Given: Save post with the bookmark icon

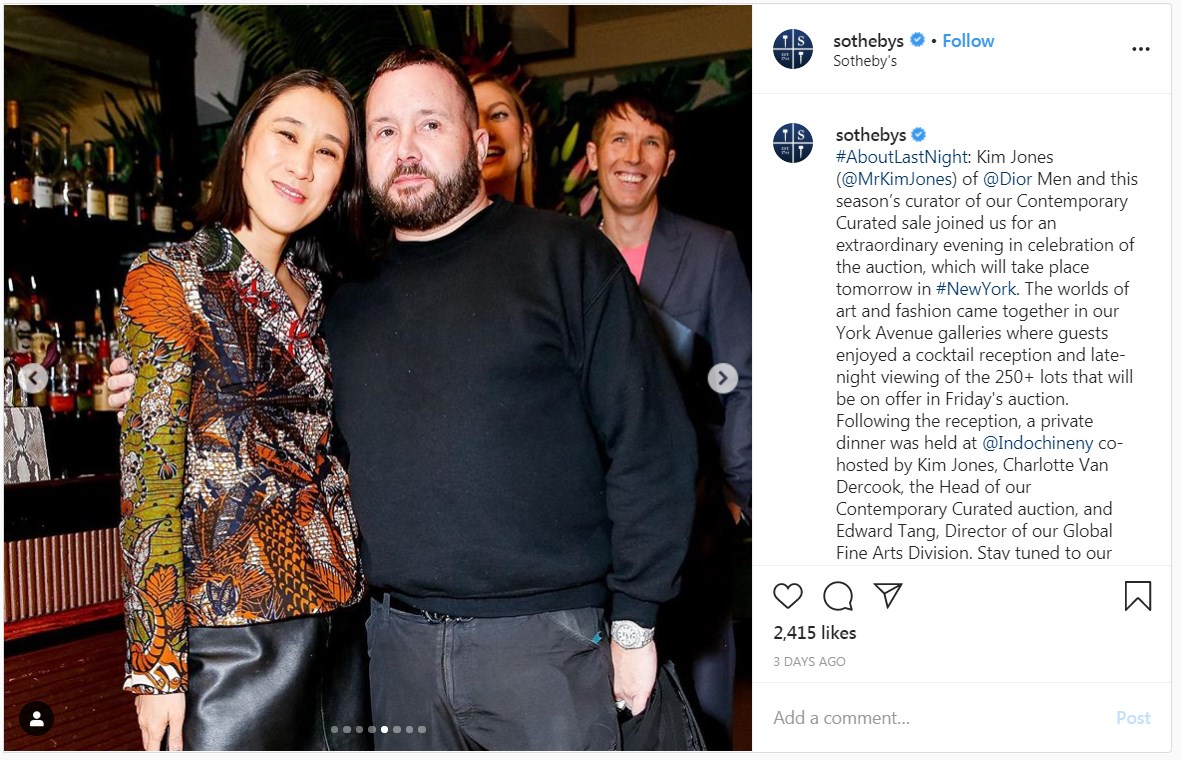Looking at the screenshot, I should 1138,596.
